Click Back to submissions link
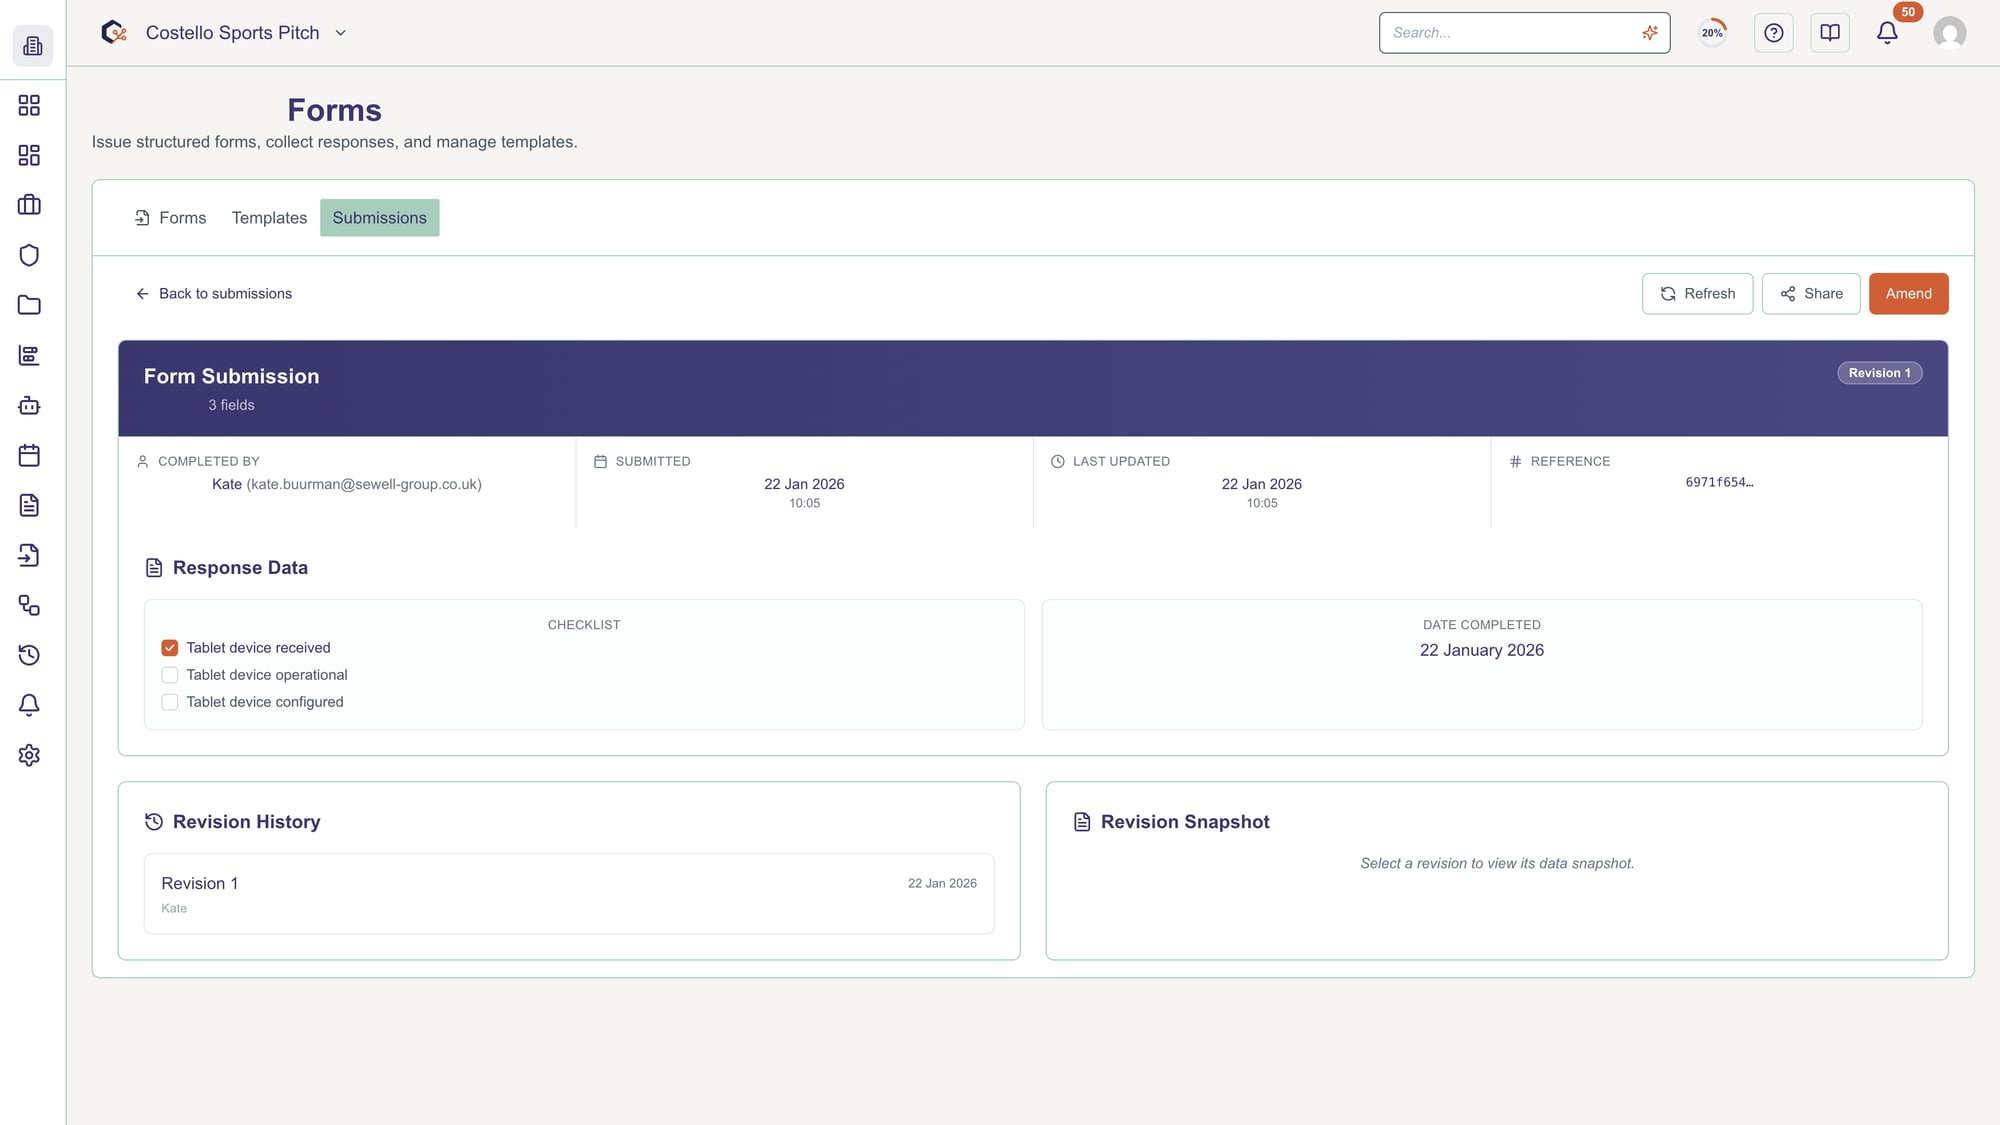The image size is (2000, 1125). (213, 293)
